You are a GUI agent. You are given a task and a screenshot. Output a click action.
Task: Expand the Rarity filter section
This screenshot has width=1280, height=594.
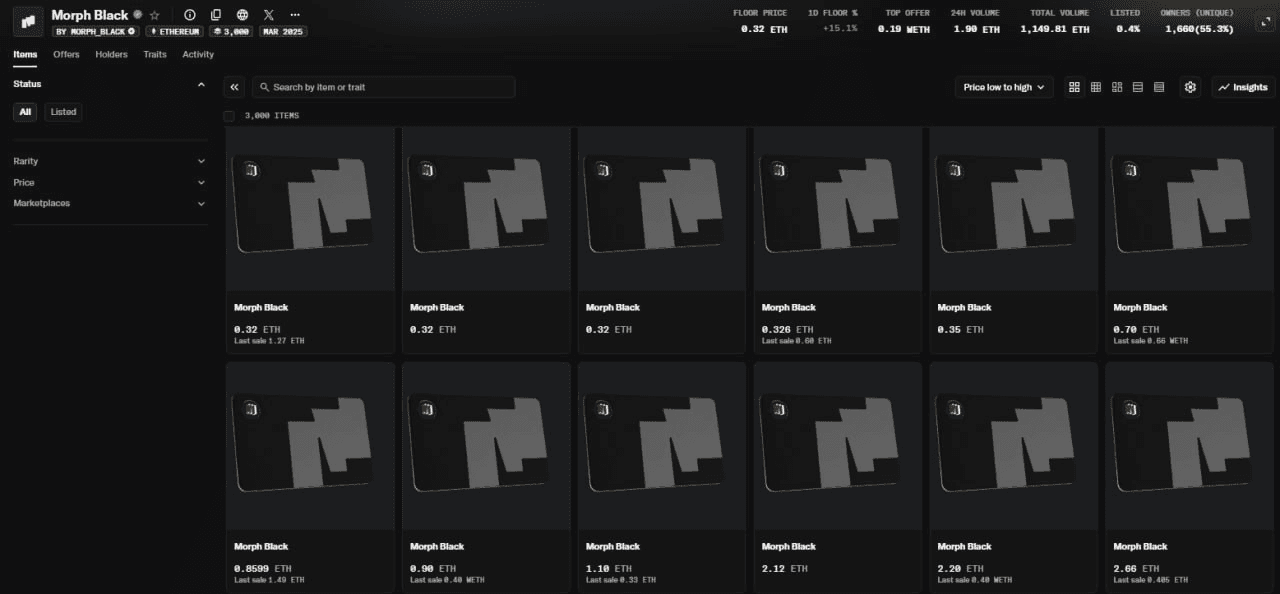[x=110, y=161]
